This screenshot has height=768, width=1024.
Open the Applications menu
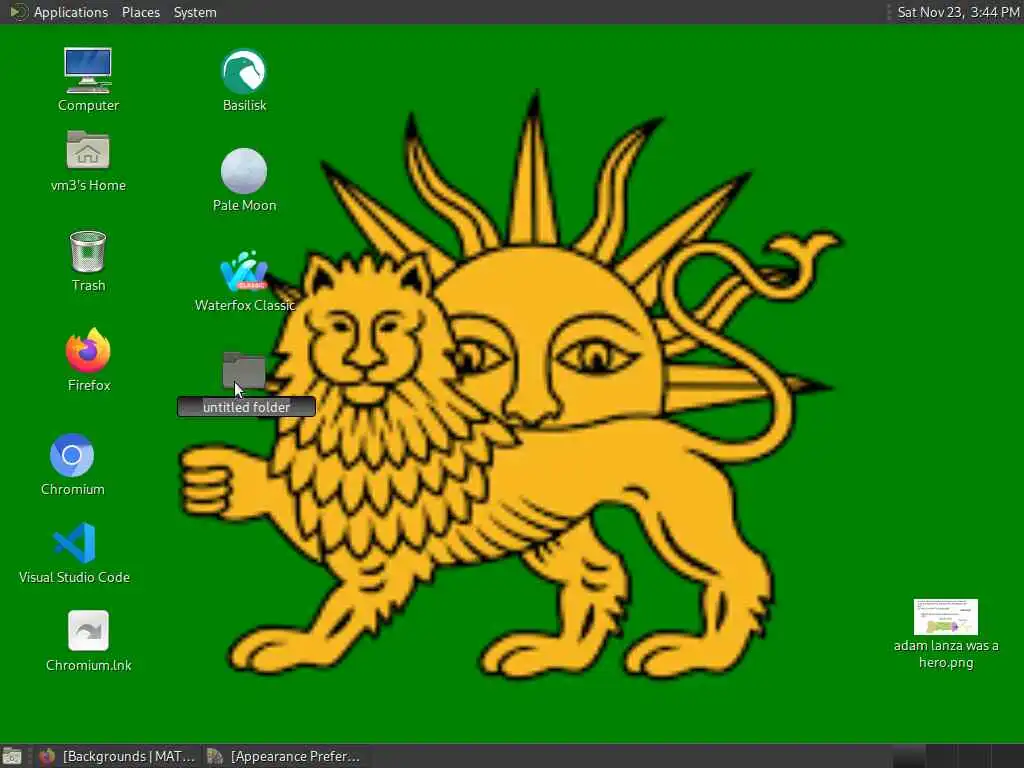[71, 12]
